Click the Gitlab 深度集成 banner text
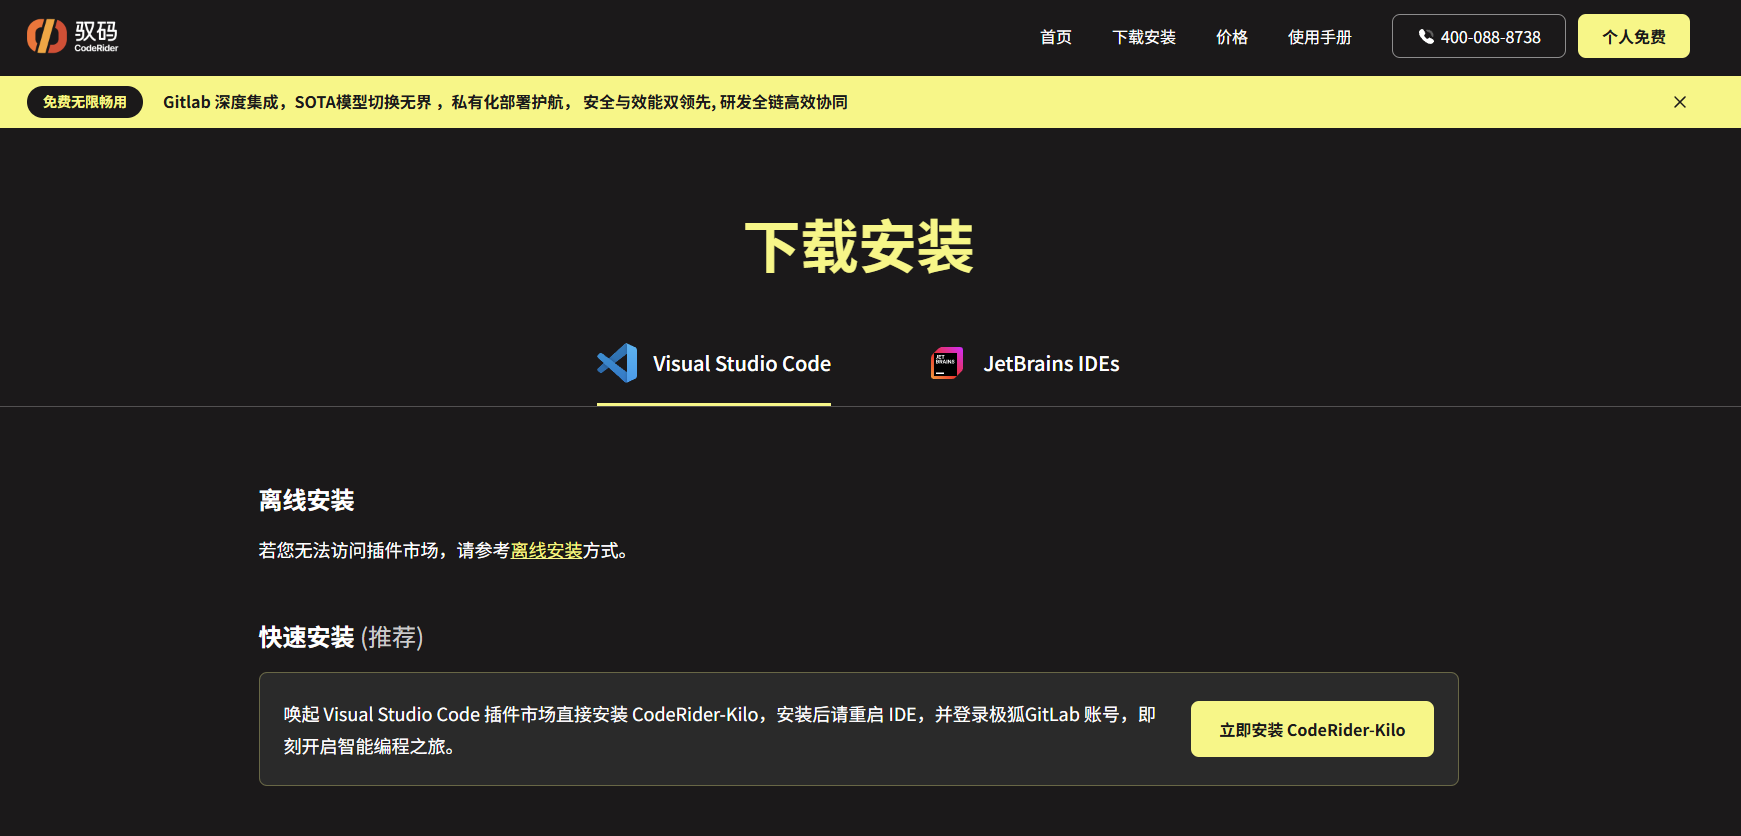 click(x=505, y=102)
